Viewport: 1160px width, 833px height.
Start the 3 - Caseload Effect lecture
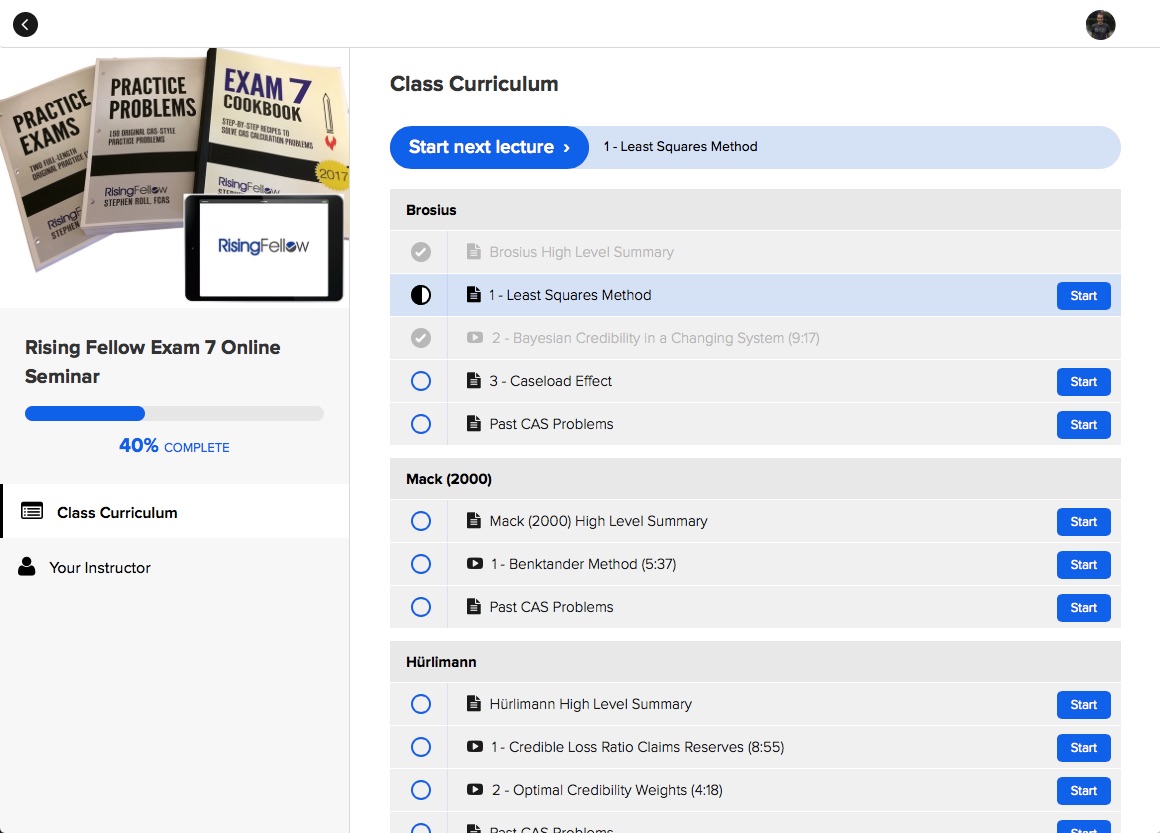[x=1083, y=381]
